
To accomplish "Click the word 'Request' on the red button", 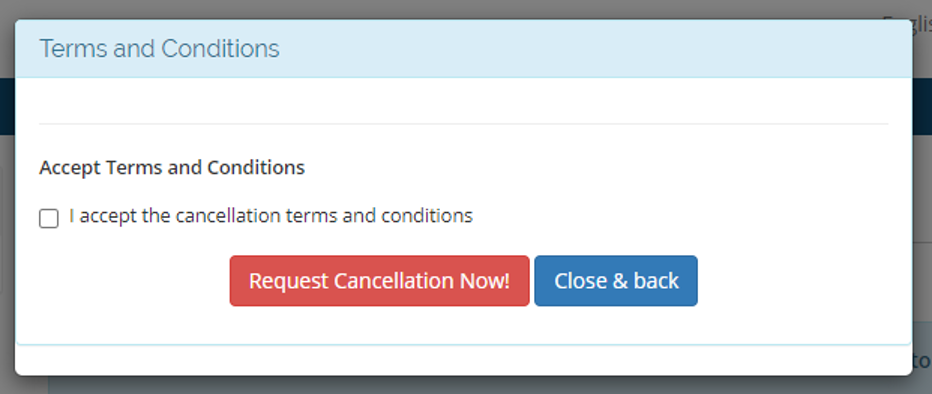I will coord(289,280).
